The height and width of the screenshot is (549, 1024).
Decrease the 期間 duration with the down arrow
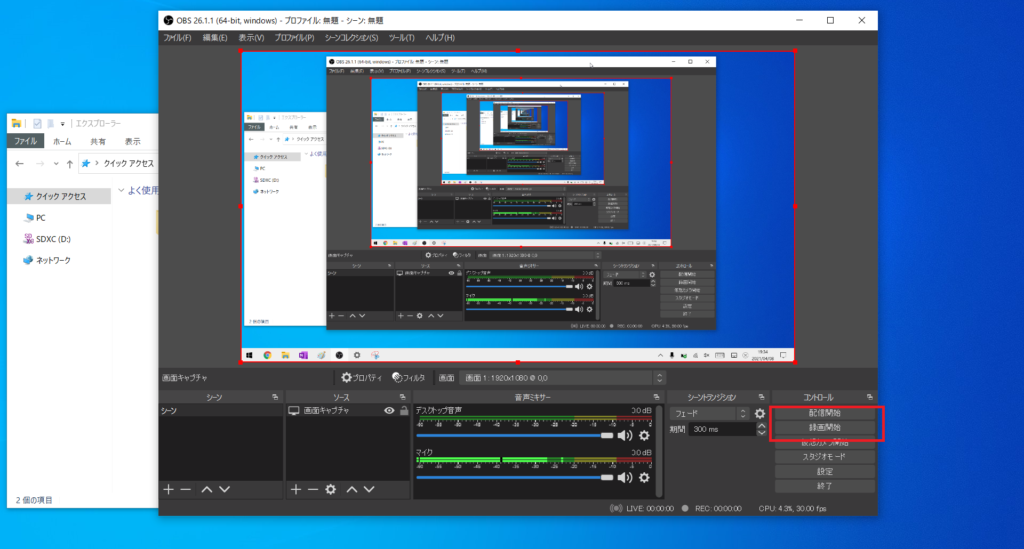pos(761,432)
